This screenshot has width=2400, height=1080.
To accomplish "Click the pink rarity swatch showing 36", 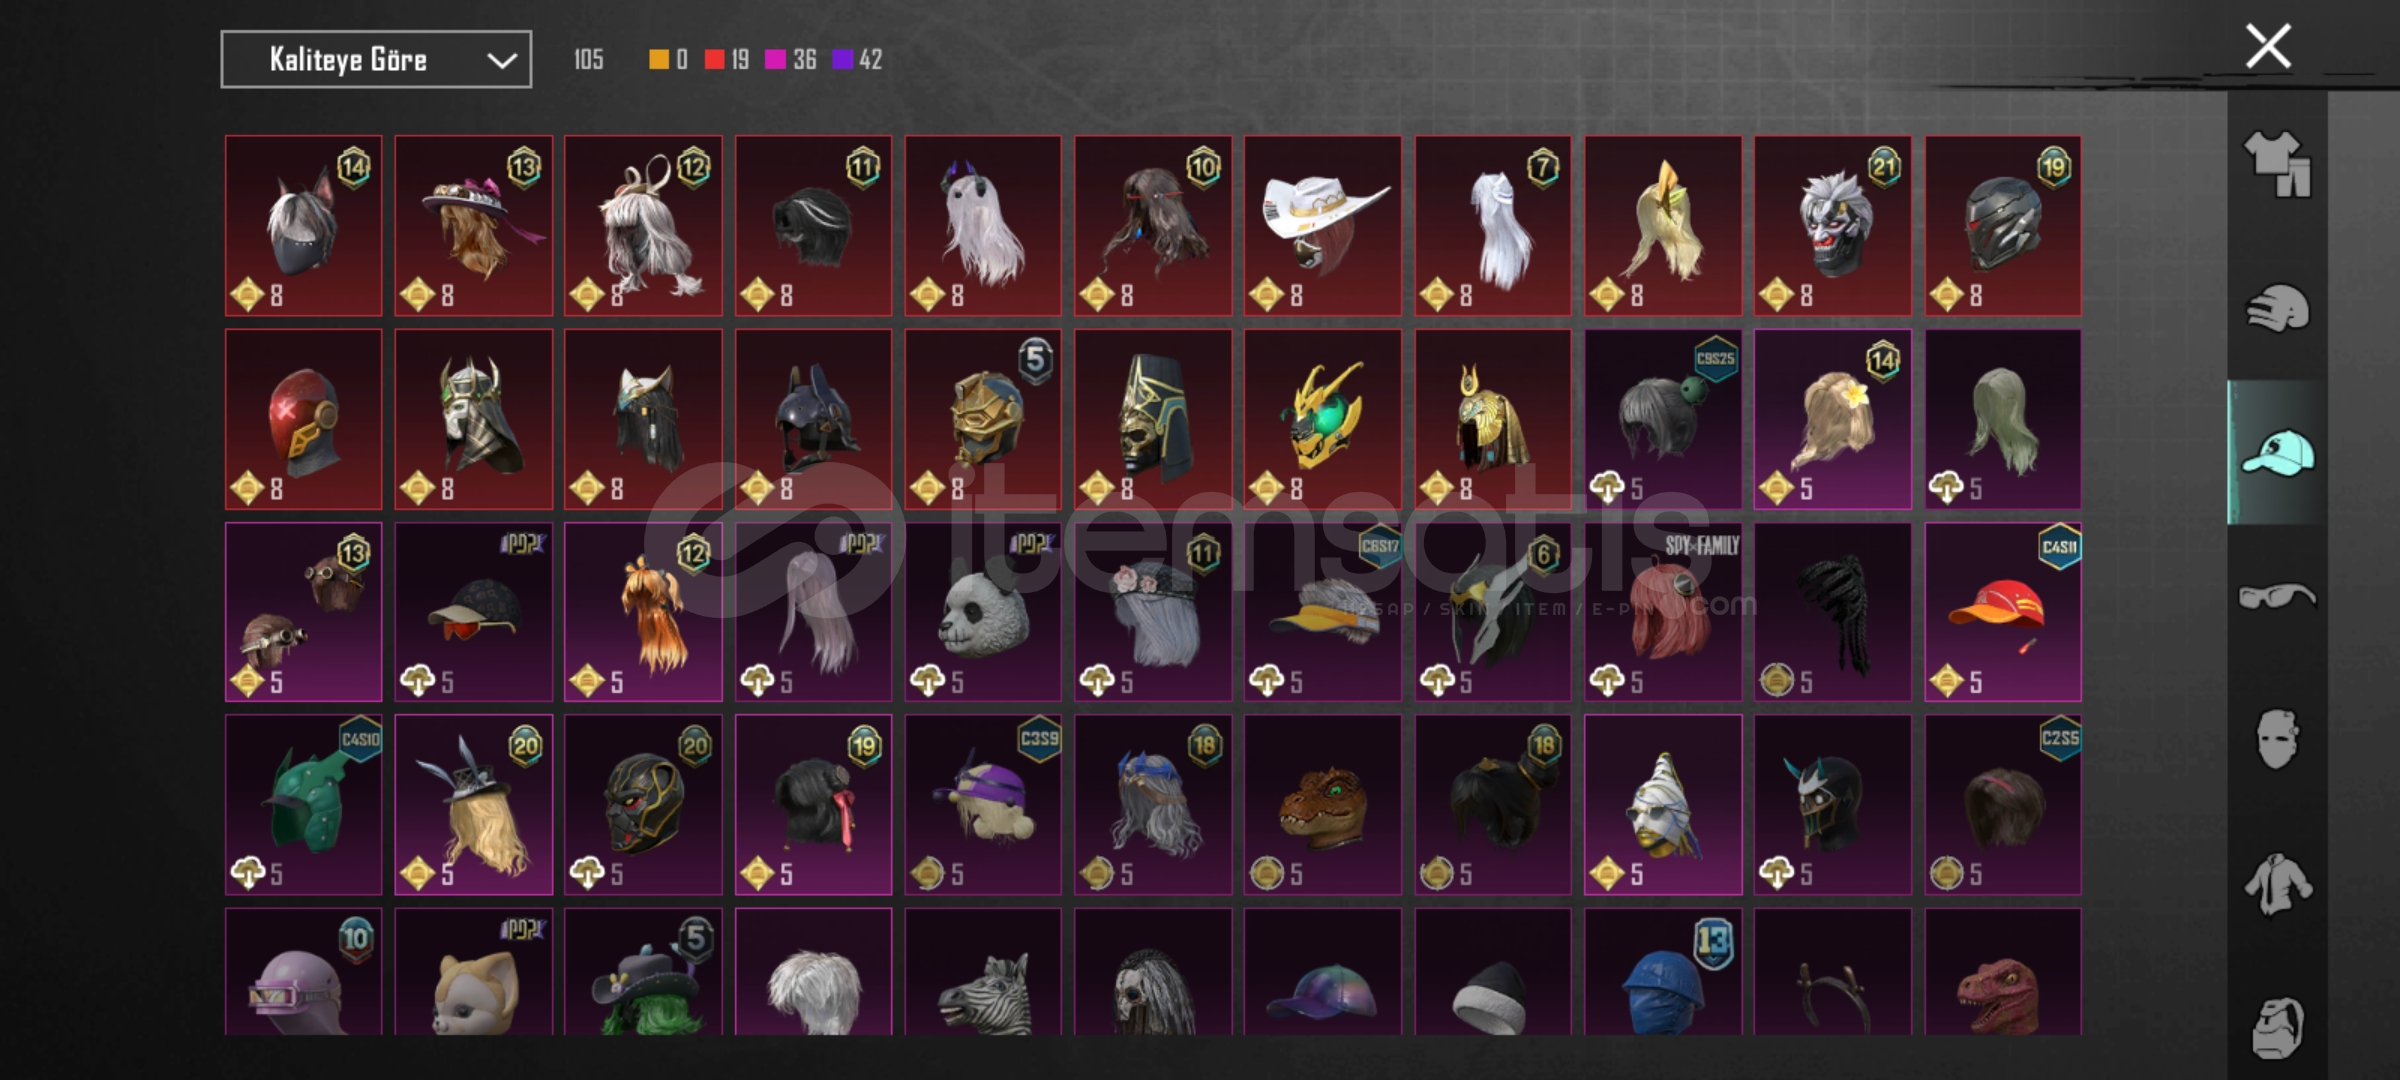I will 774,60.
